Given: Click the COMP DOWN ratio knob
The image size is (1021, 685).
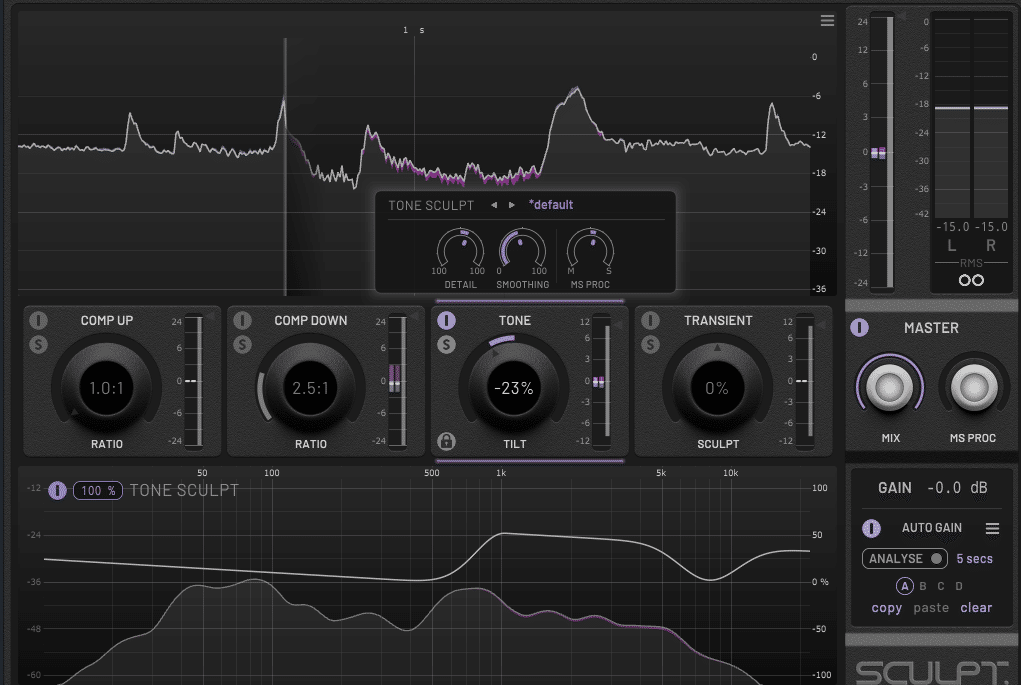Looking at the screenshot, I should click(311, 388).
